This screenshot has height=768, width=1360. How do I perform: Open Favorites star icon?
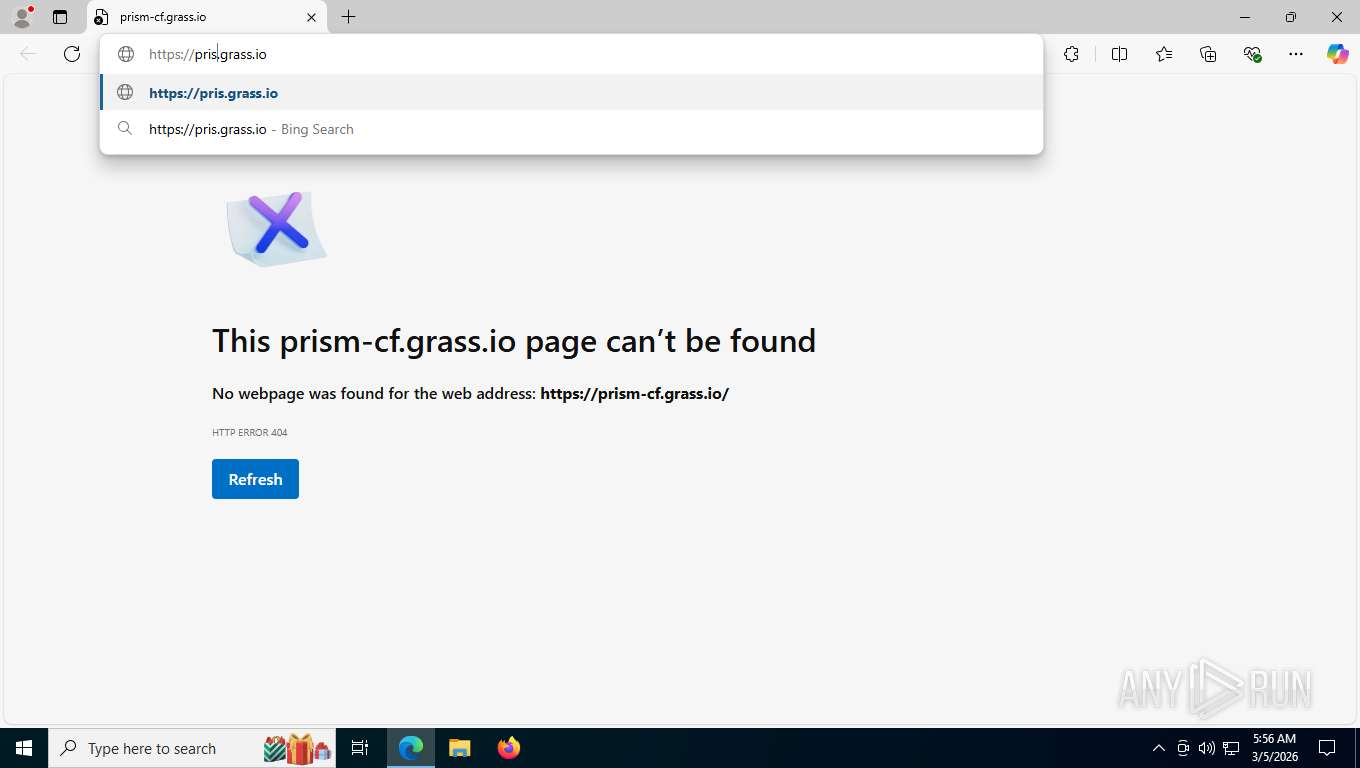coord(1164,54)
